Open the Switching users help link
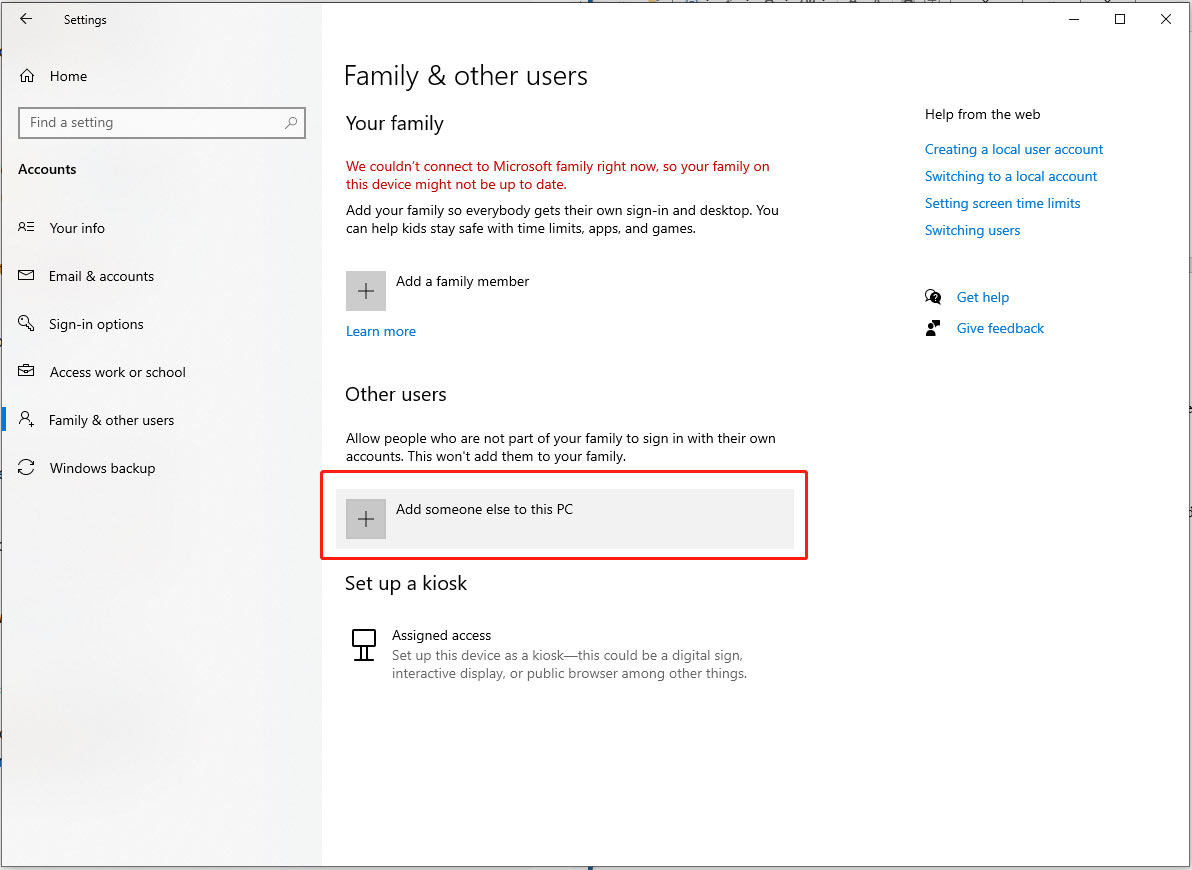Viewport: 1192px width, 870px height. click(972, 230)
